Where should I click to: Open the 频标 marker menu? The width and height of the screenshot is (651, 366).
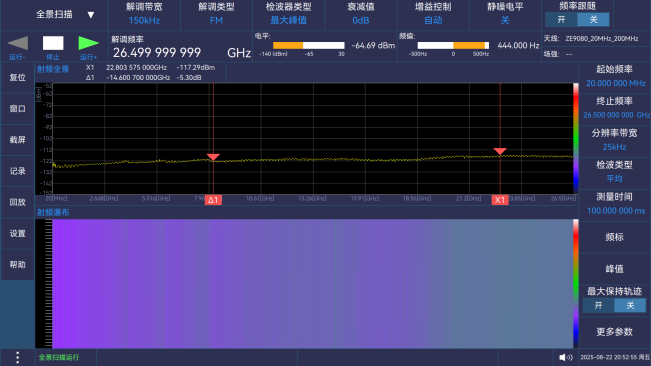click(614, 237)
